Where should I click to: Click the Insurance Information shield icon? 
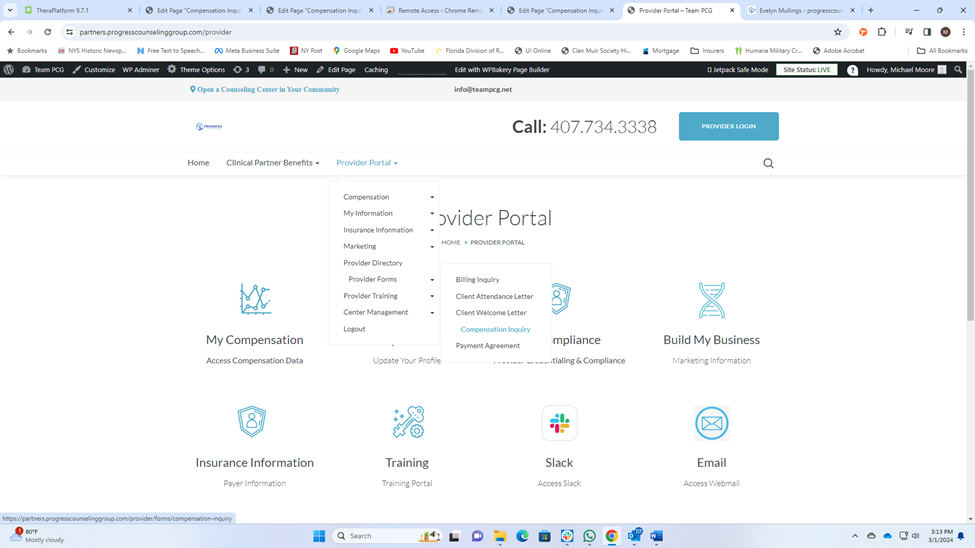point(252,421)
